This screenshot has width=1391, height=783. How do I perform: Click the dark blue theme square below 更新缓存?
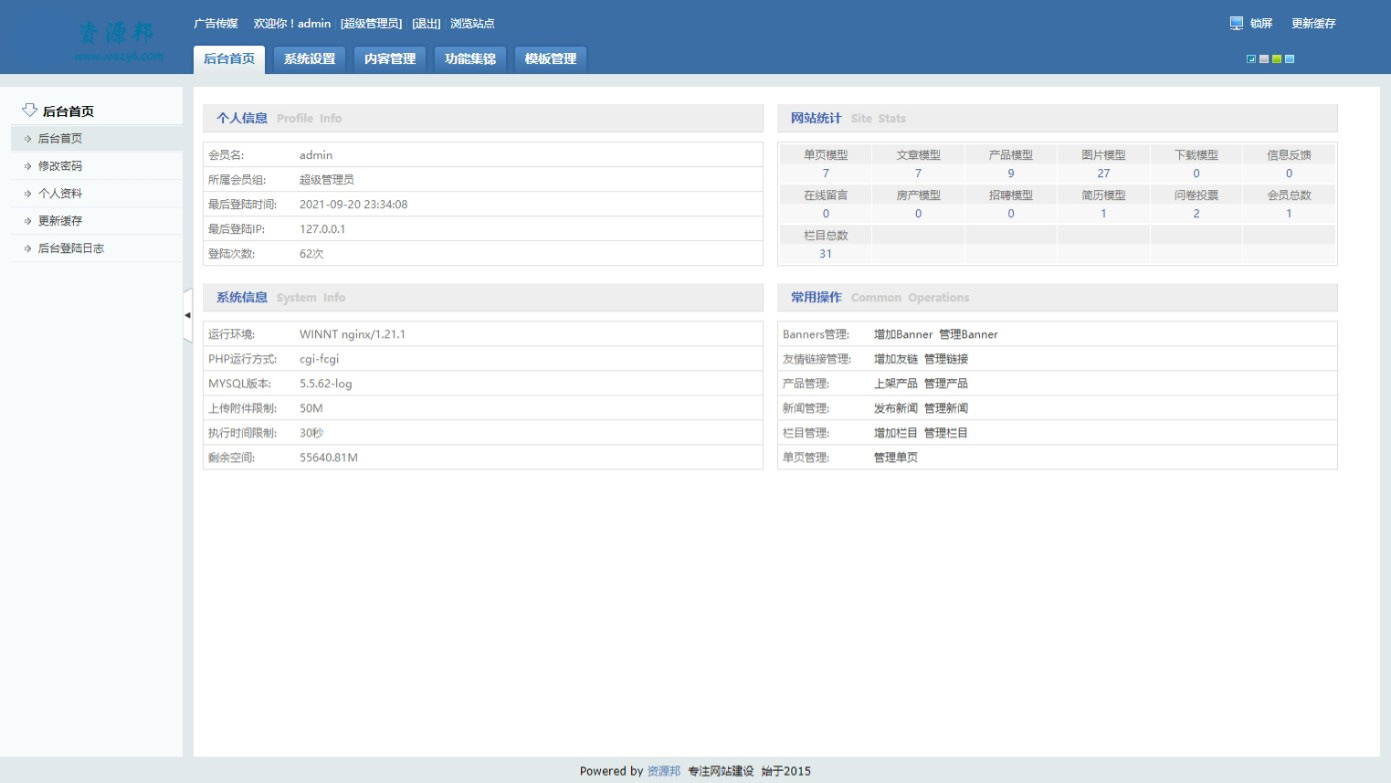(x=1251, y=59)
